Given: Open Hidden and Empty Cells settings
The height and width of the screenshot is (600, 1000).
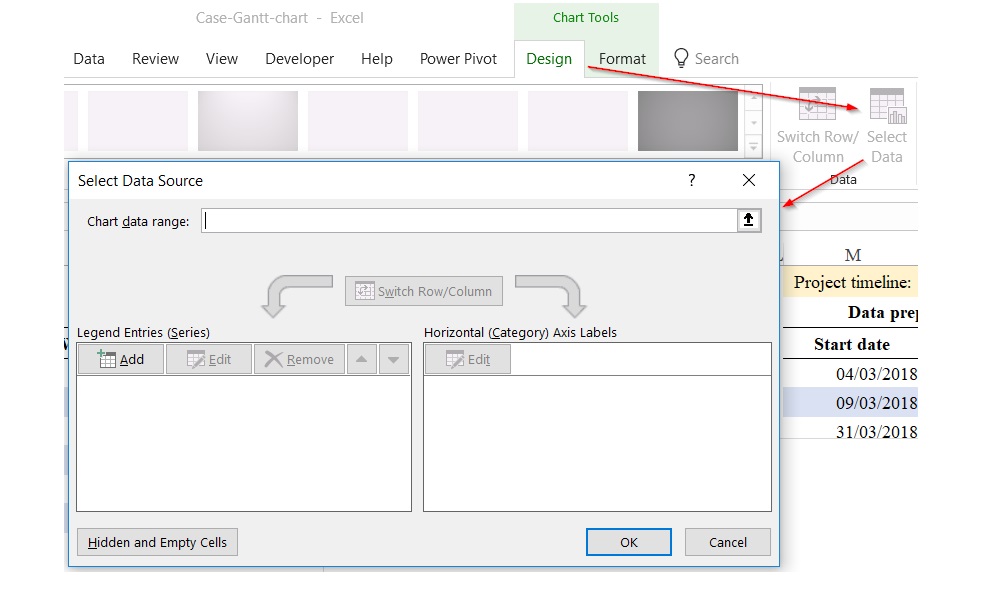Looking at the screenshot, I should tap(157, 543).
